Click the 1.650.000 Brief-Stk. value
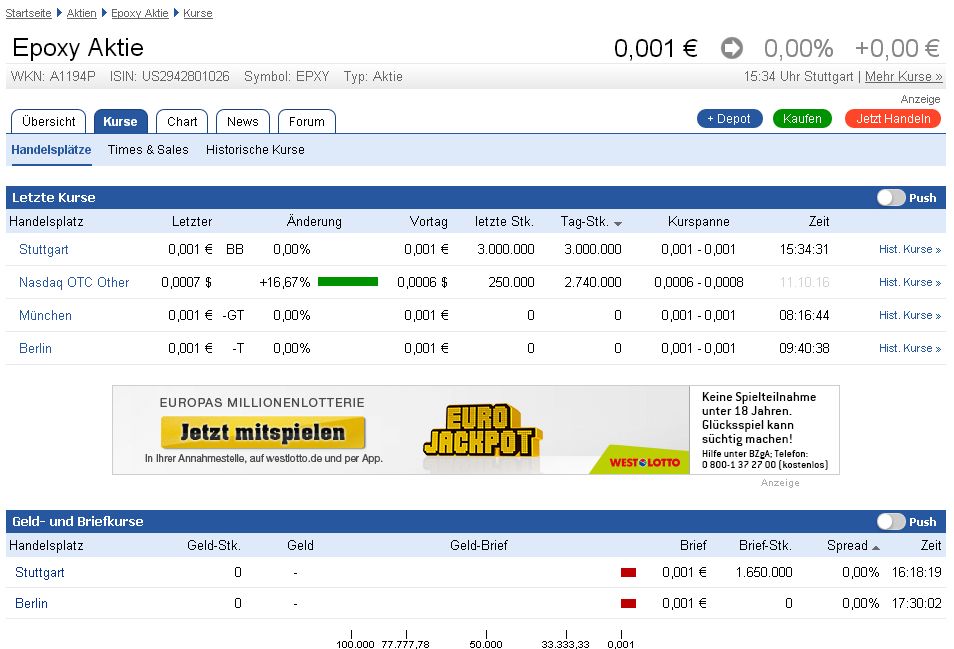 [764, 572]
